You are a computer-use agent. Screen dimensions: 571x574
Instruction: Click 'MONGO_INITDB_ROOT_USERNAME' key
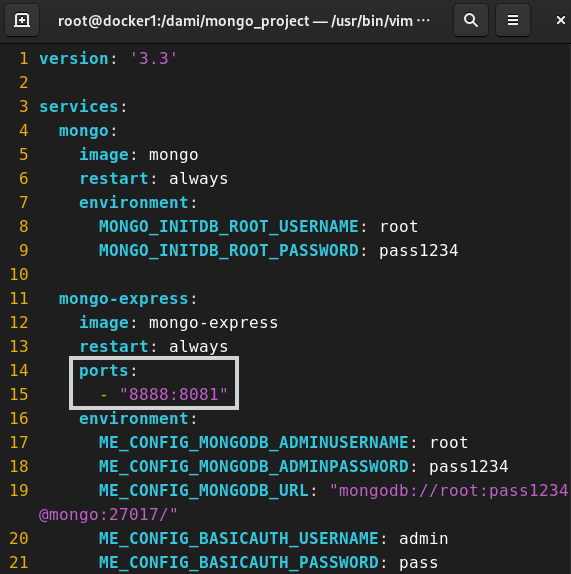click(x=228, y=227)
